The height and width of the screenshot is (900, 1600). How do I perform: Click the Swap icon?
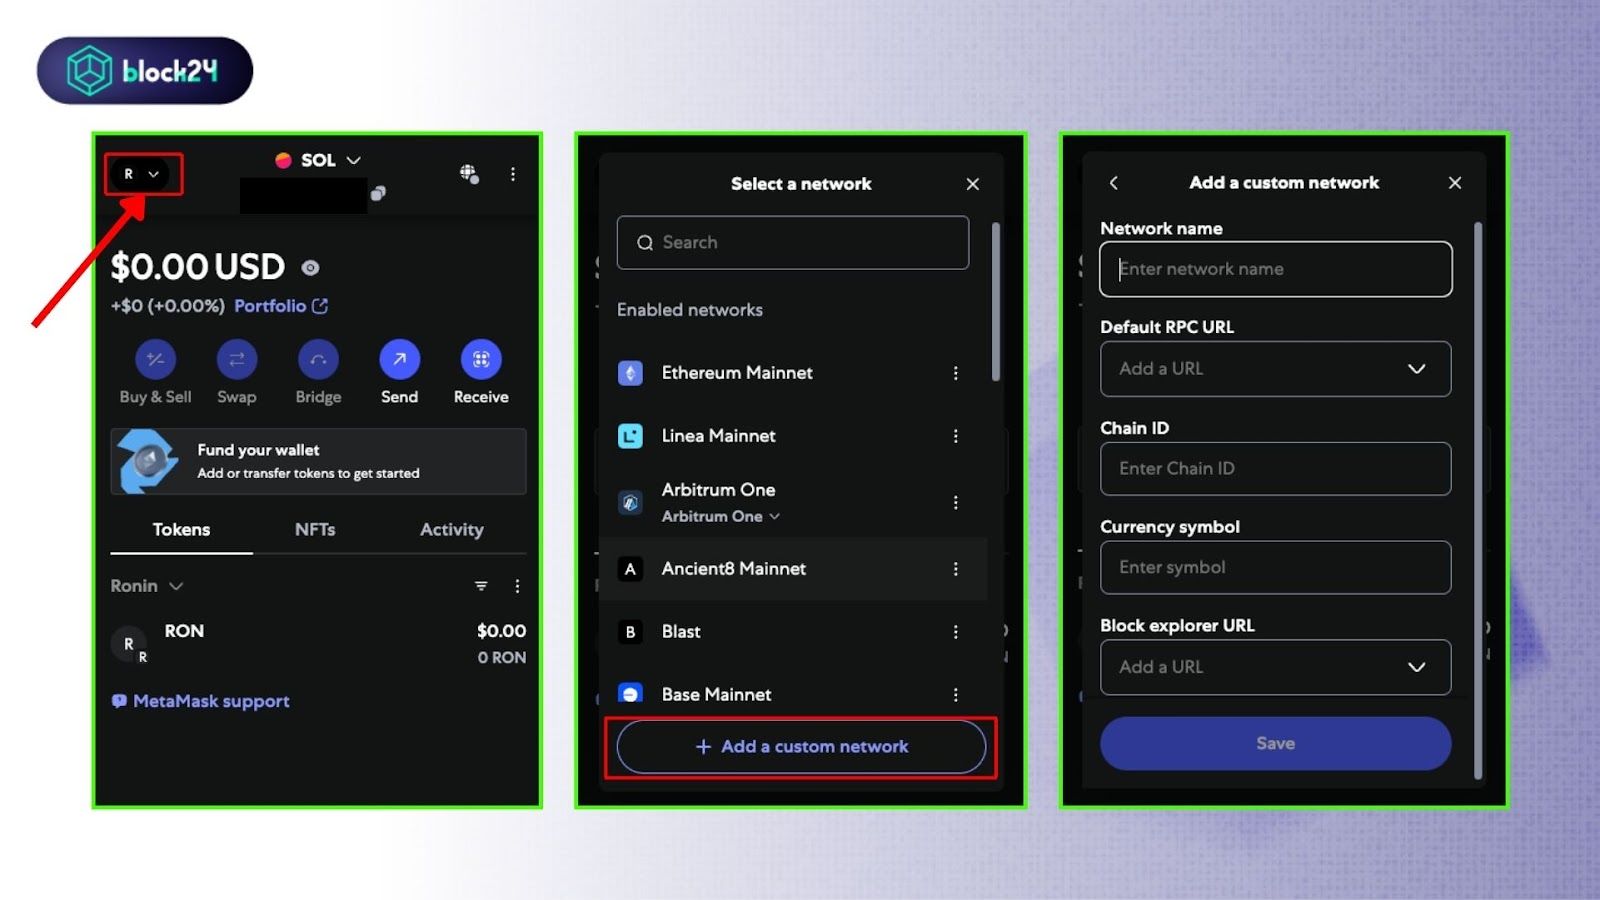[x=237, y=359]
